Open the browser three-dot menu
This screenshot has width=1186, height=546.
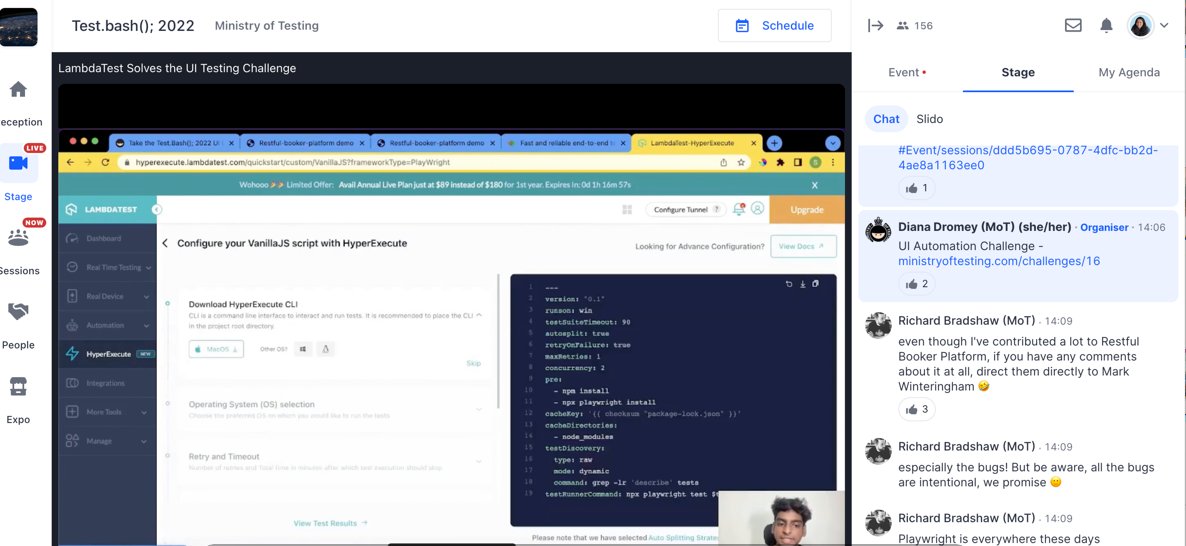tap(833, 163)
